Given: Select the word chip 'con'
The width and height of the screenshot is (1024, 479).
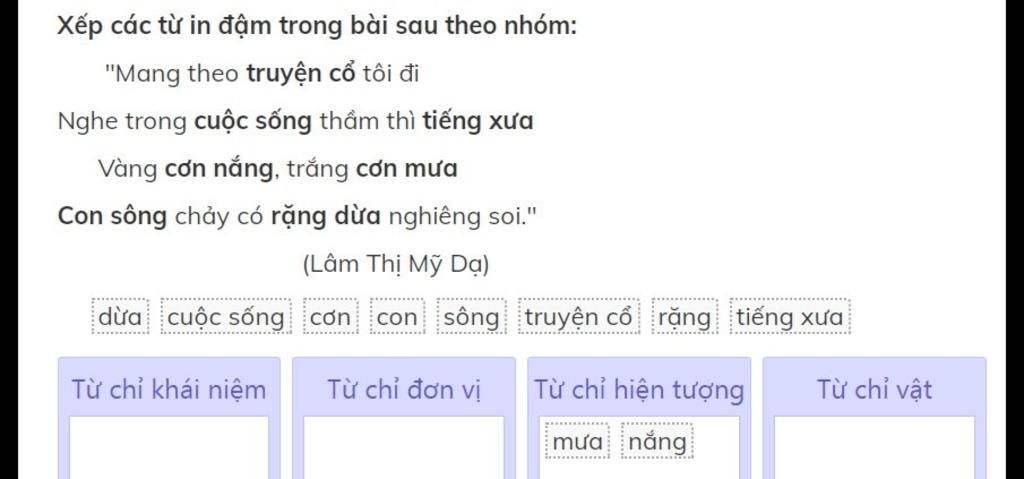Looking at the screenshot, I should pos(397,317).
